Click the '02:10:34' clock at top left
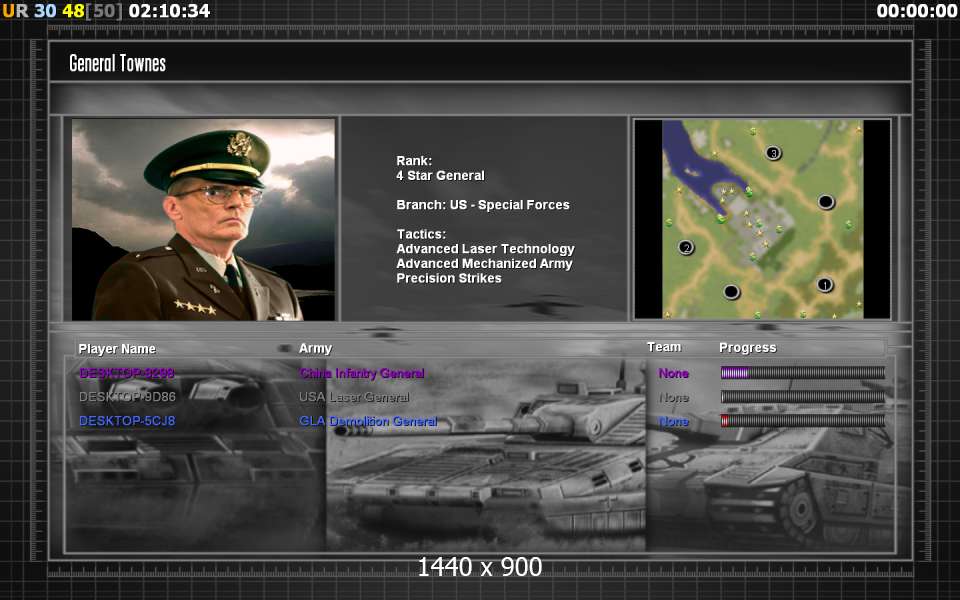960x600 pixels. [170, 10]
